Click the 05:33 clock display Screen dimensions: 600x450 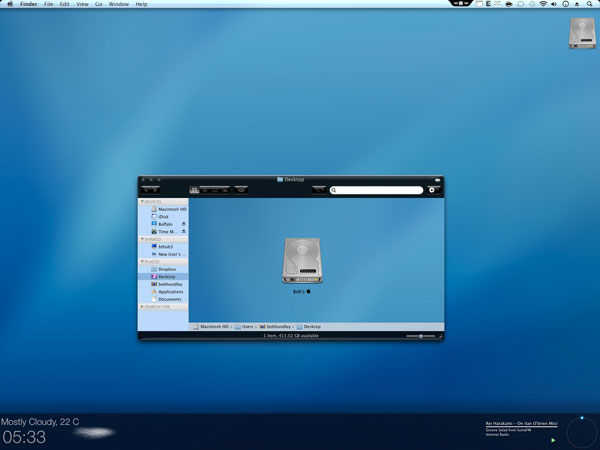24,437
